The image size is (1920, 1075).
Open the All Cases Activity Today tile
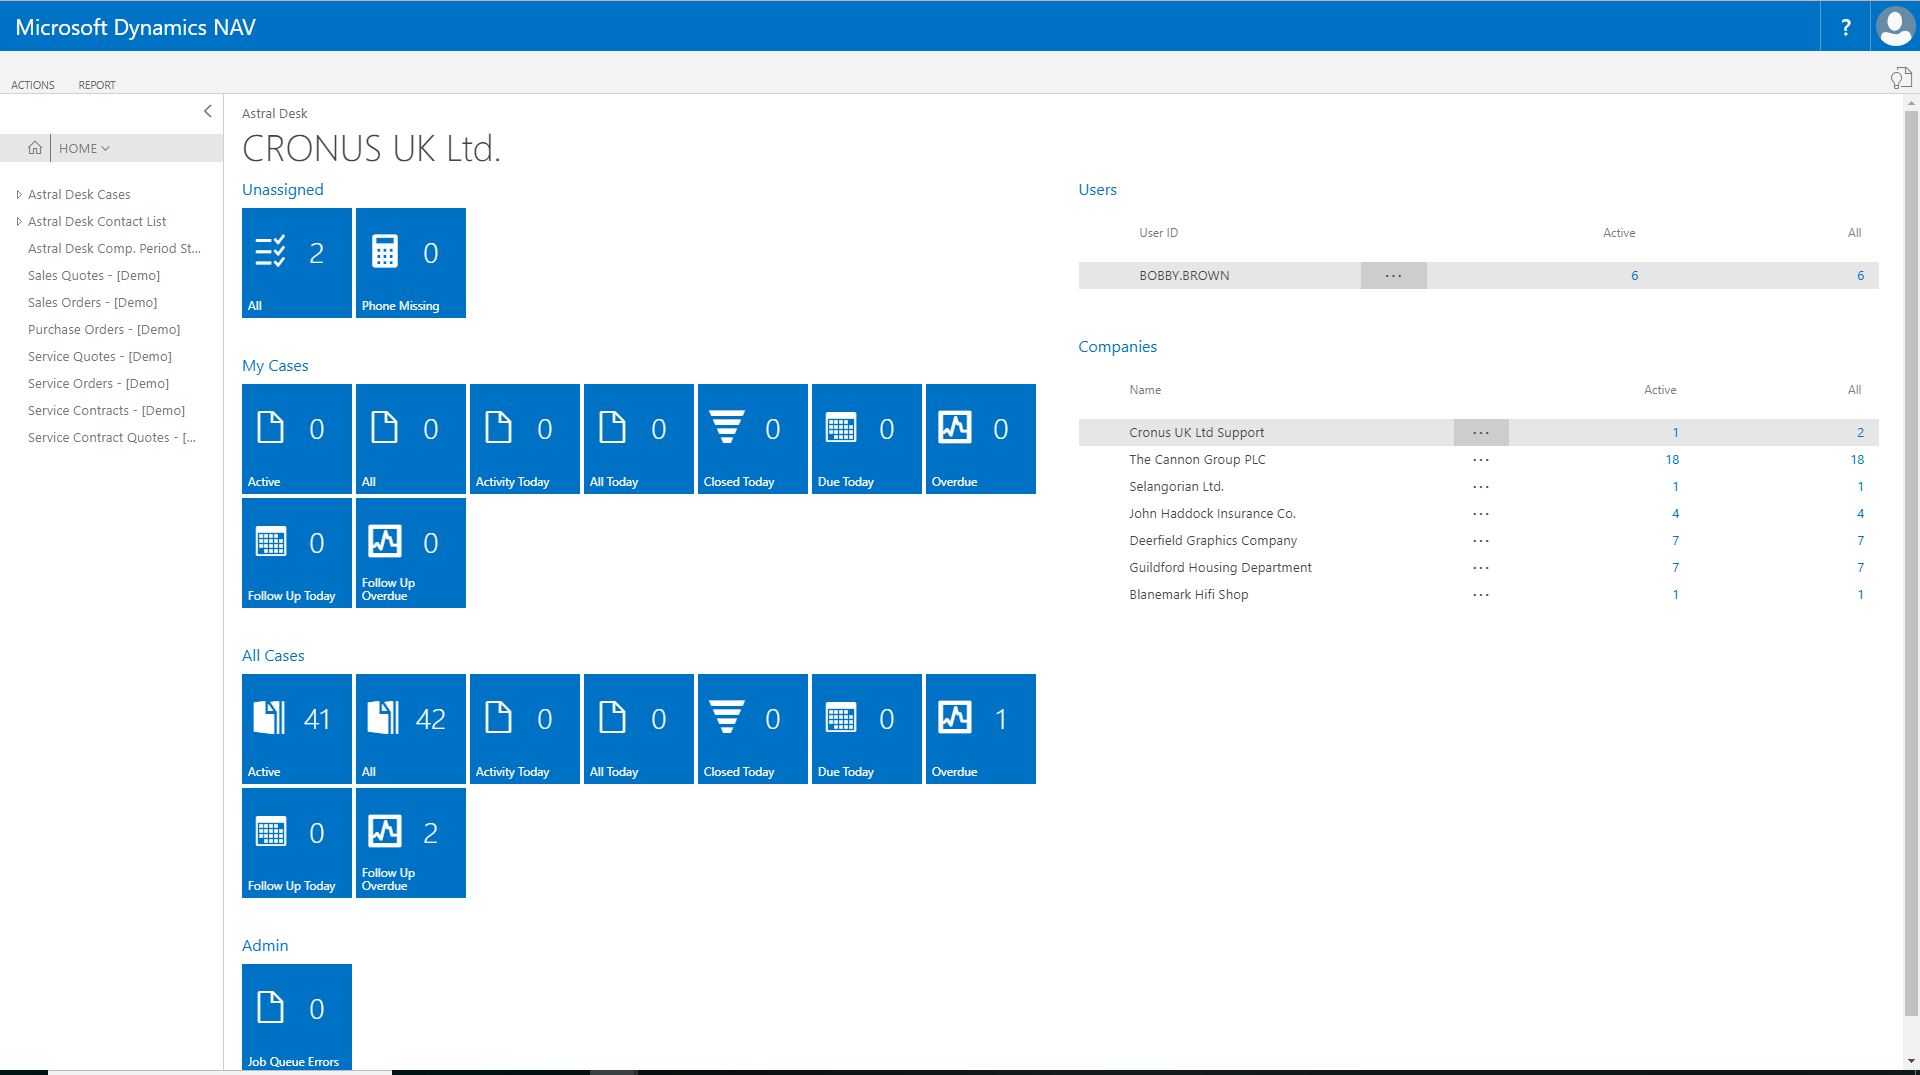tap(525, 729)
